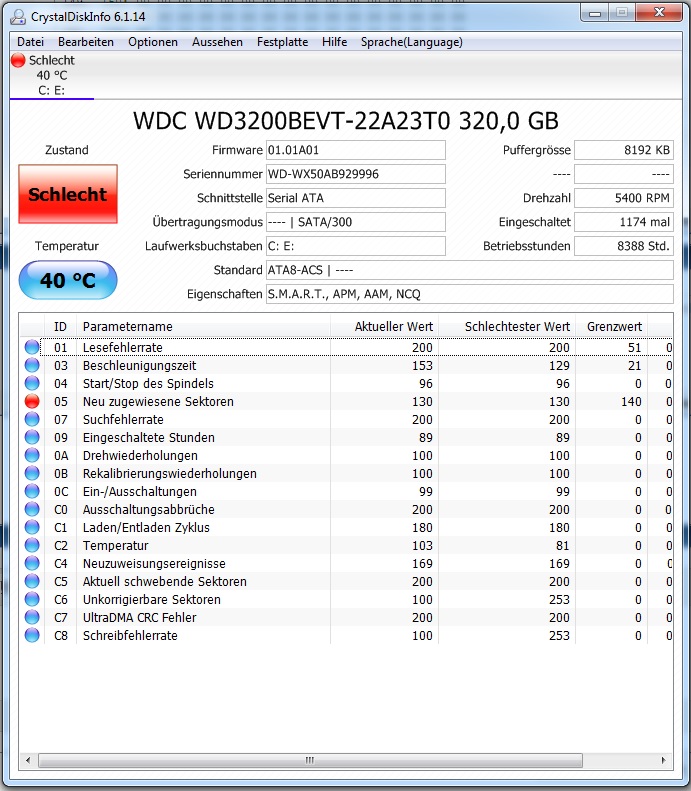The height and width of the screenshot is (791, 691).
Task: Click the Übertragungsmodus field SATA/300
Action: tap(356, 222)
